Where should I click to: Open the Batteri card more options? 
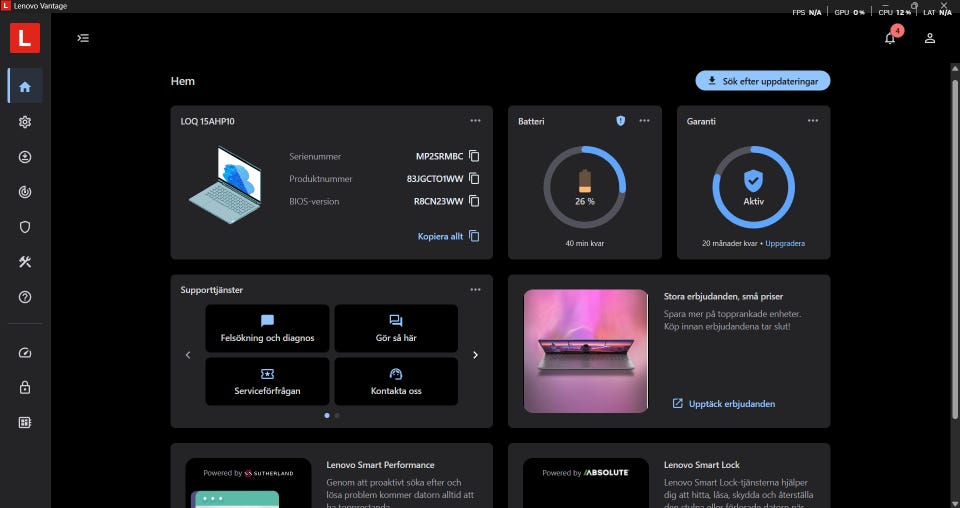644,121
